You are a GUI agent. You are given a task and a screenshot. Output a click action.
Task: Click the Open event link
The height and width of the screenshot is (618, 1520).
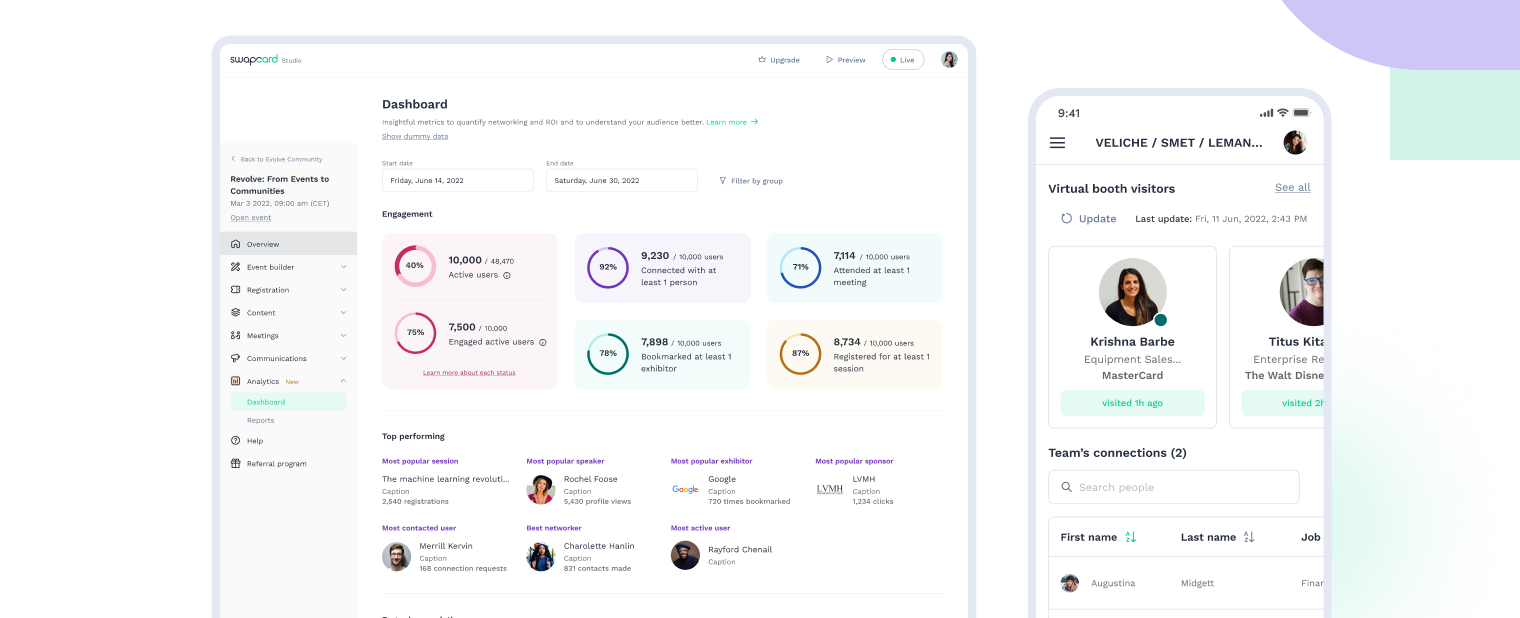[x=250, y=217]
